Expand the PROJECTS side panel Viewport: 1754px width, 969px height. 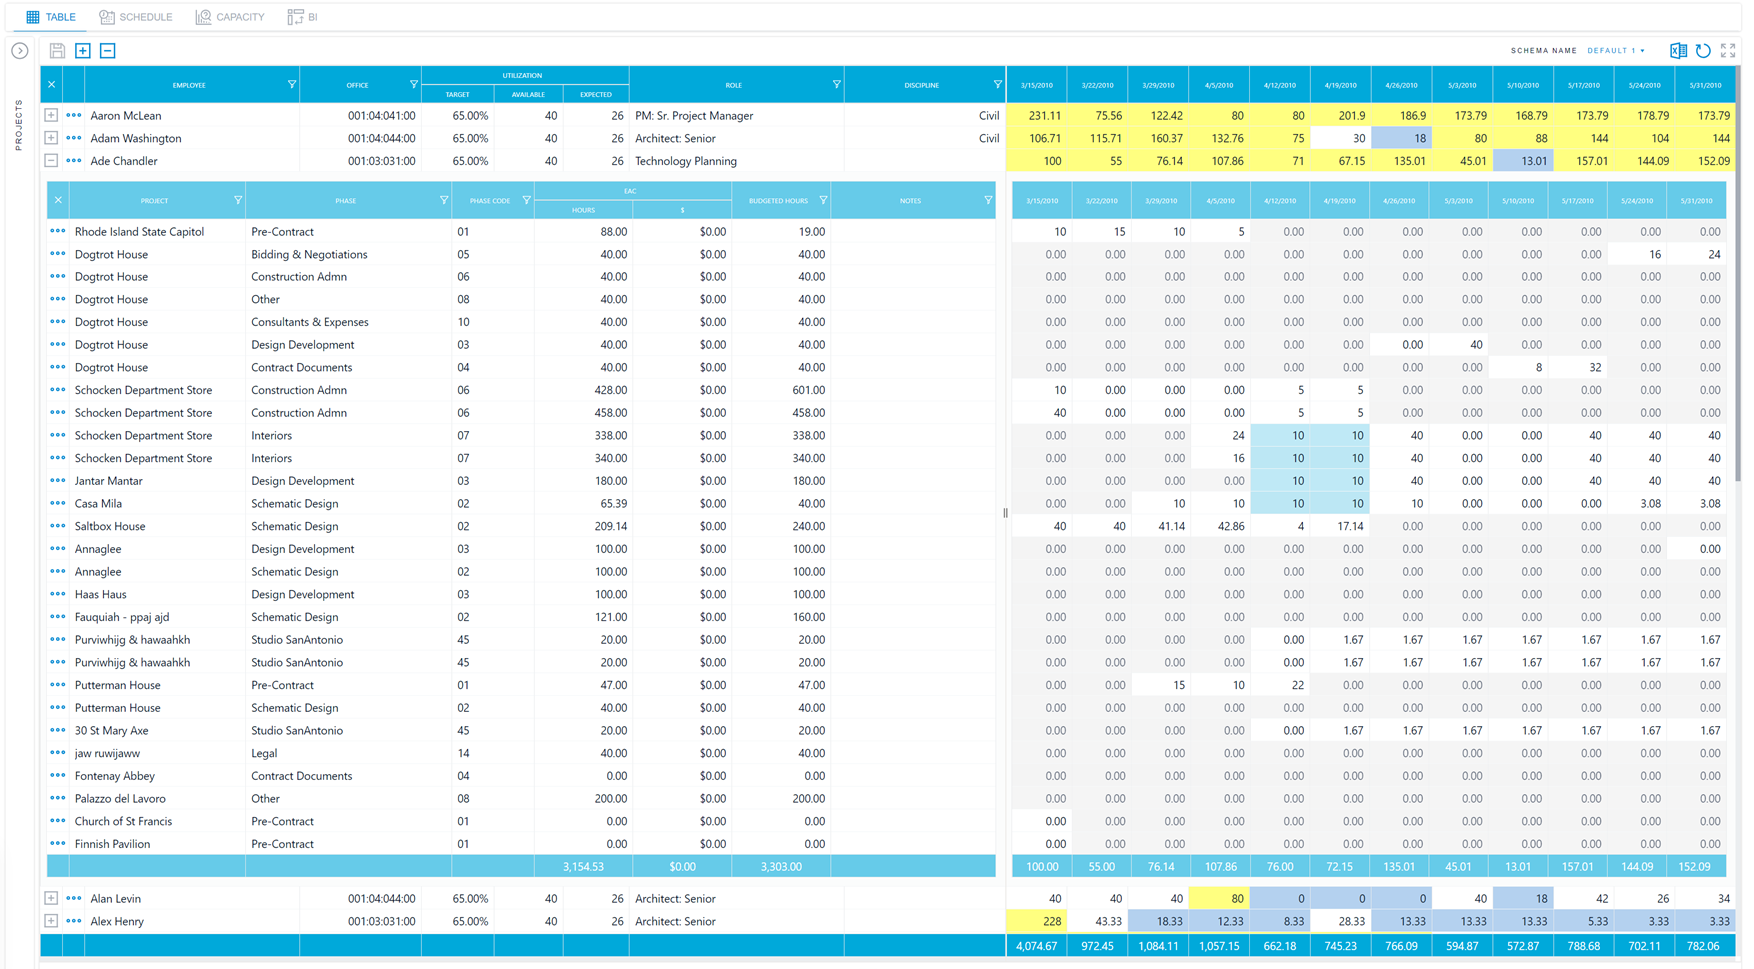(x=18, y=50)
